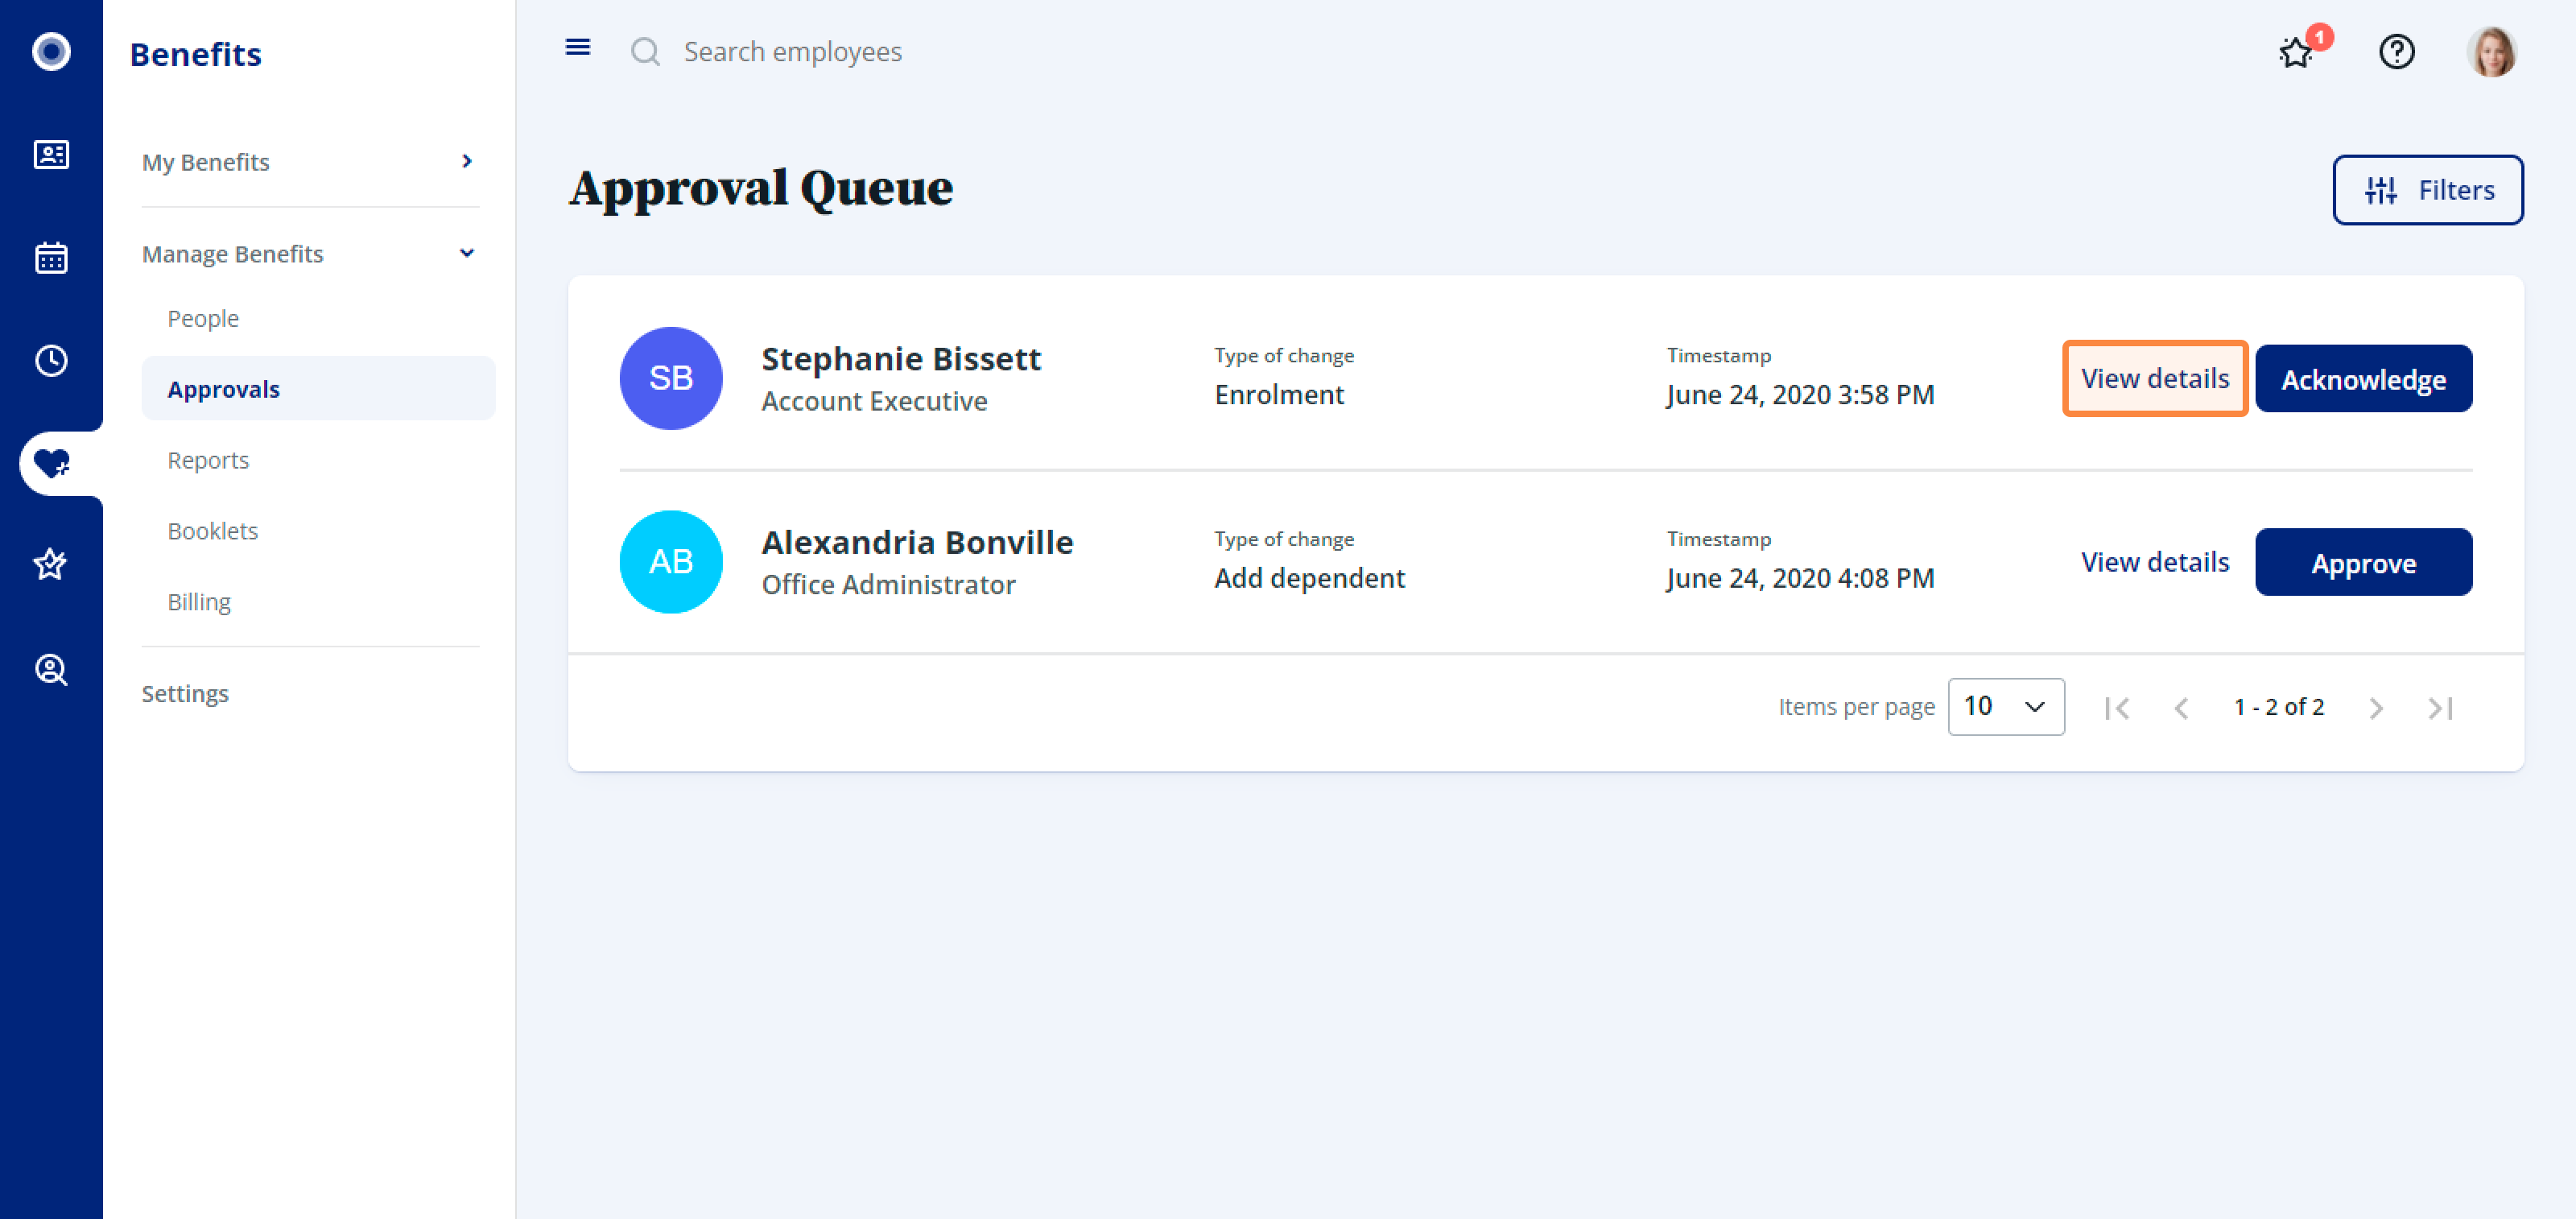
Task: Click Alexandria Bonville's AB avatar
Action: 671,562
